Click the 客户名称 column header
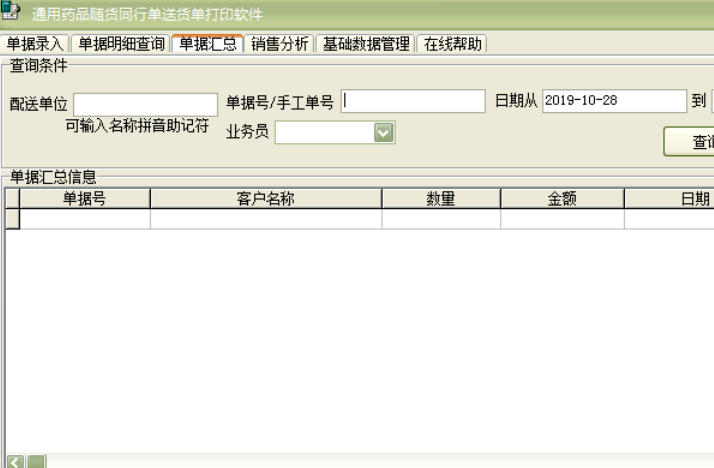714x468 pixels. (265, 198)
